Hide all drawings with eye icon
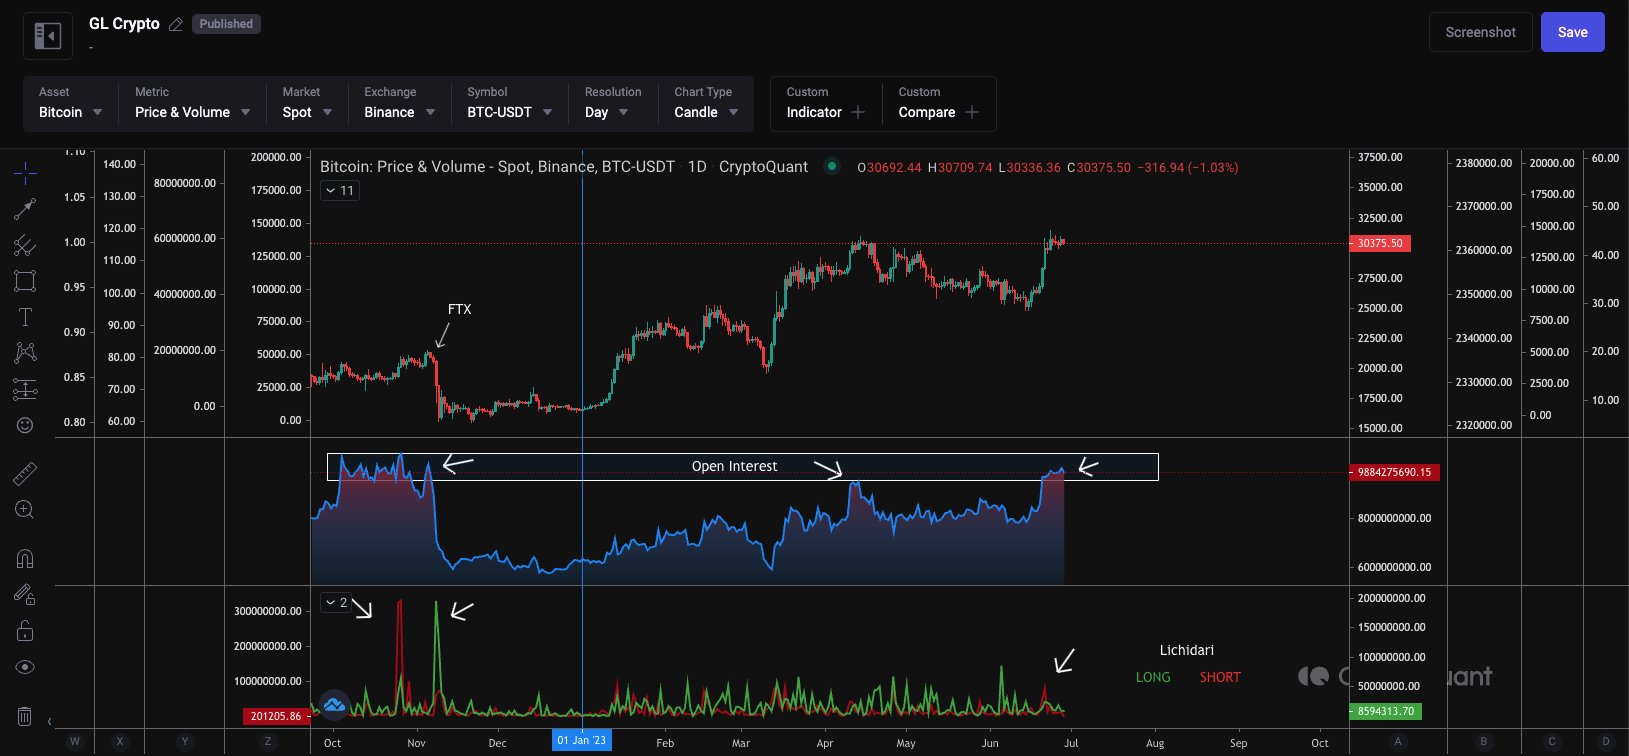The height and width of the screenshot is (756, 1629). coord(25,667)
